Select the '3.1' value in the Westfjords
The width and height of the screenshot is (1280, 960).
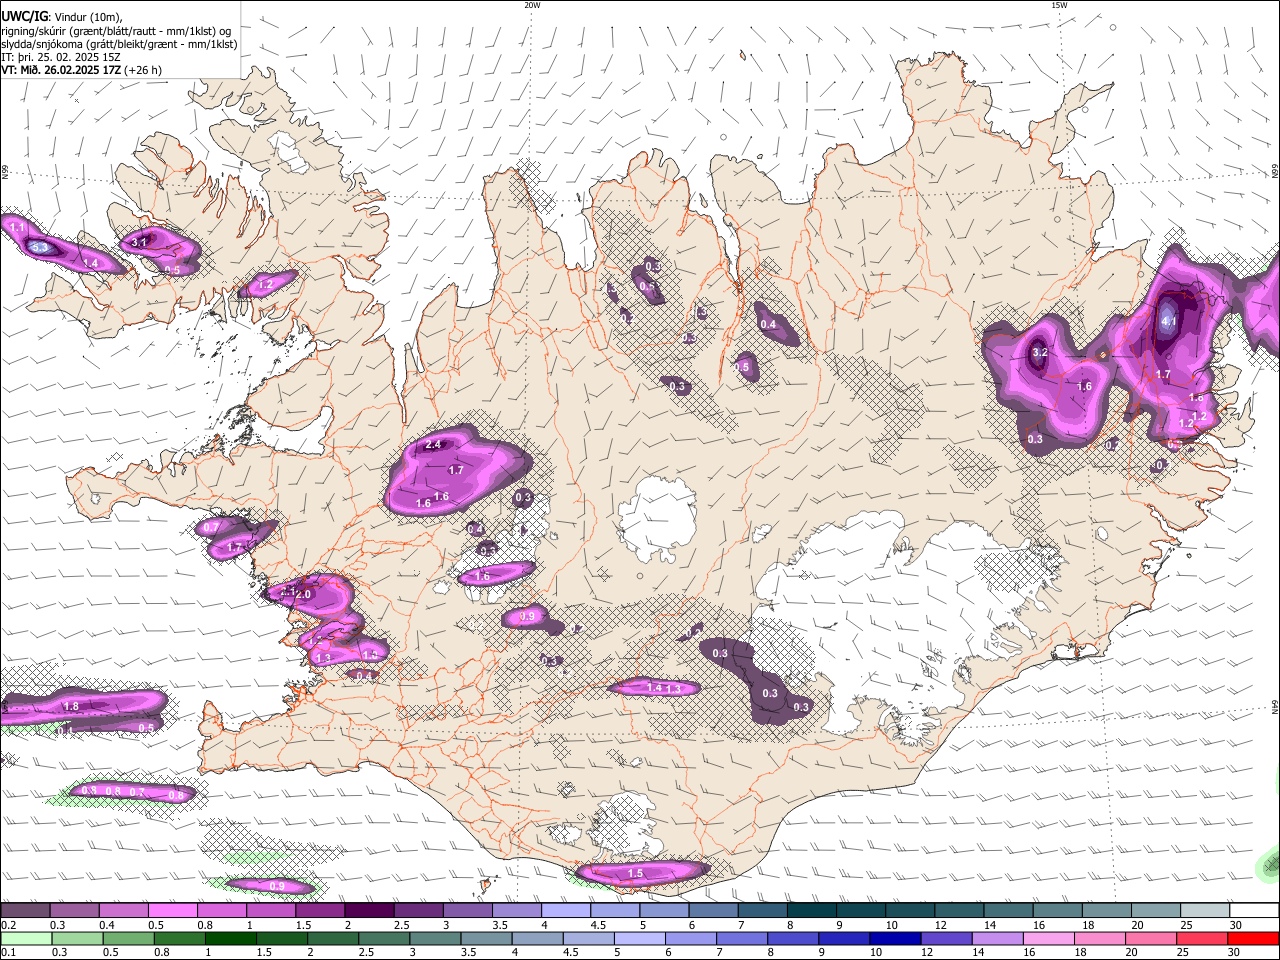[x=139, y=242]
